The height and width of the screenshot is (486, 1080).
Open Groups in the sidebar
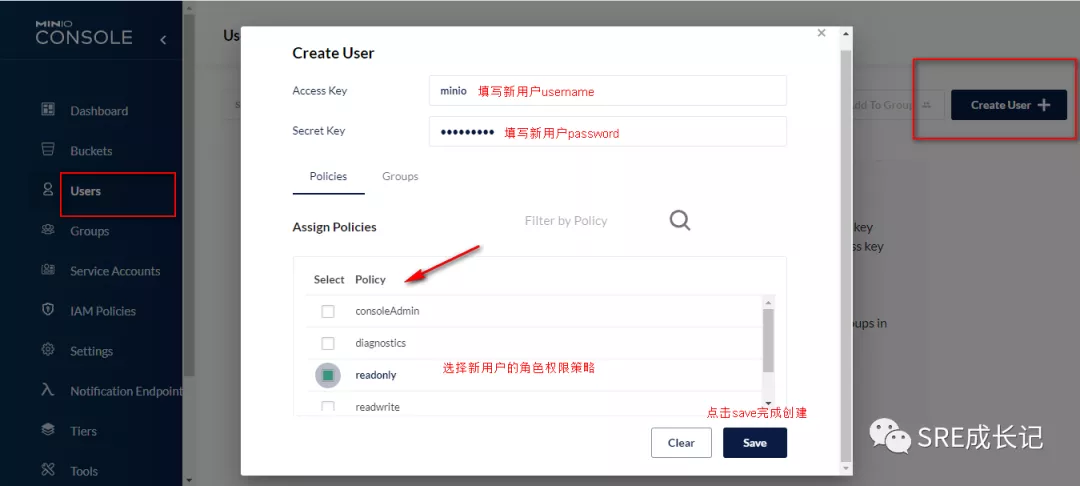(90, 231)
